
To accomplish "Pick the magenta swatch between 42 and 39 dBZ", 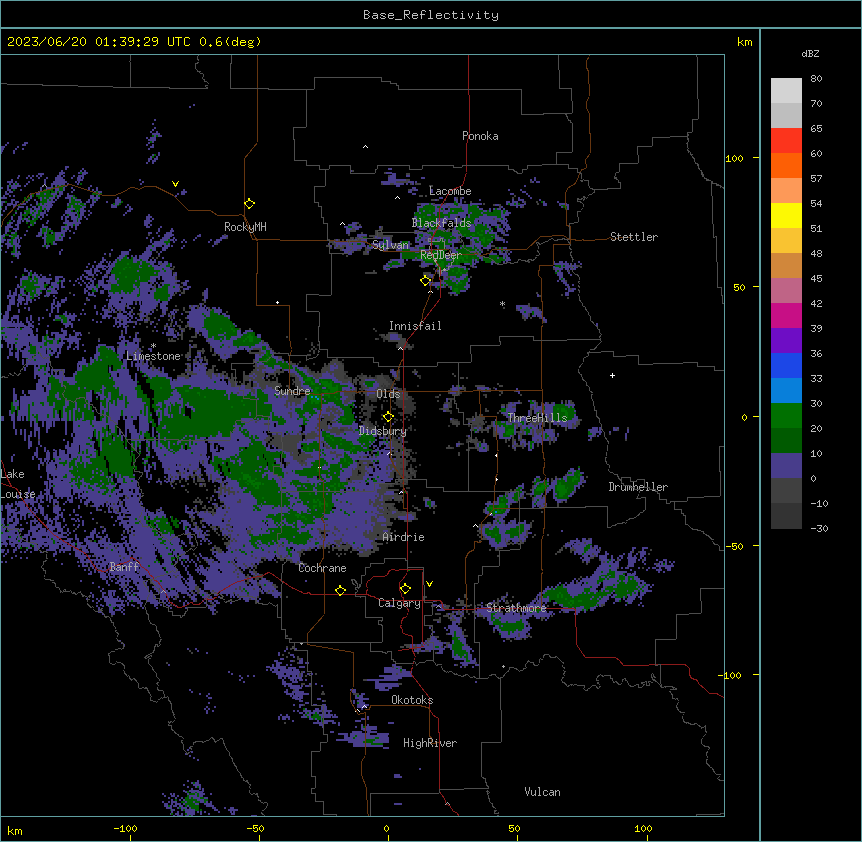I will [x=786, y=315].
